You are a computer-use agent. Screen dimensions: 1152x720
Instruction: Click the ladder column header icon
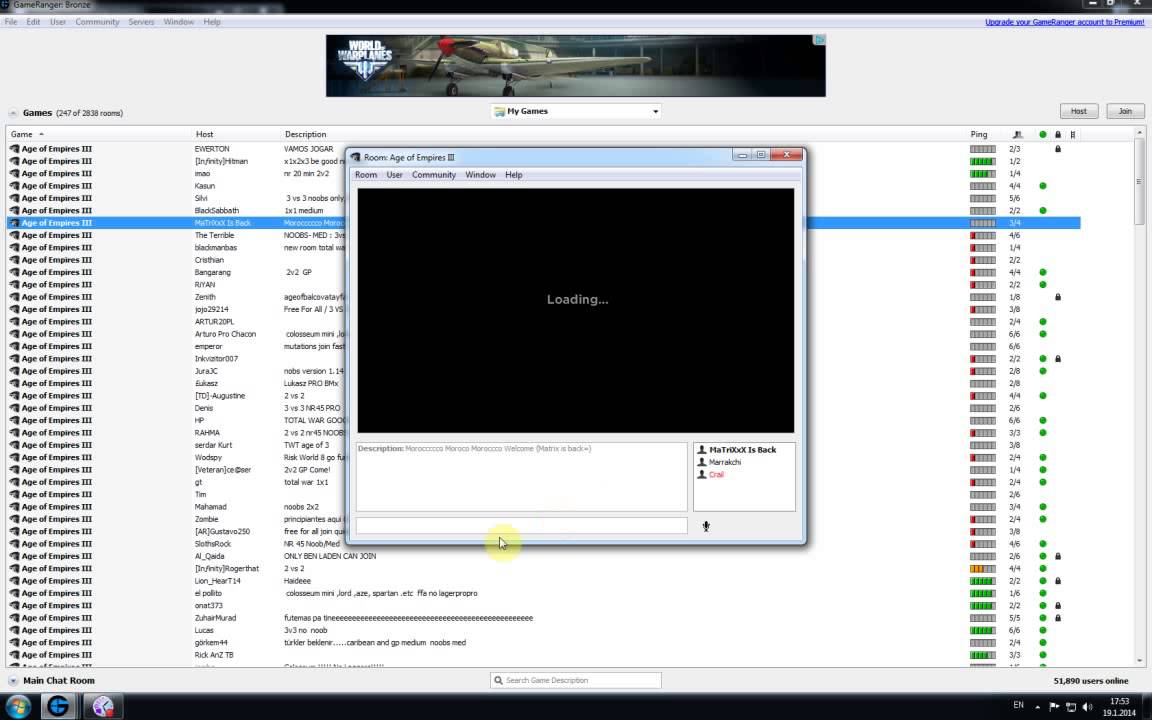[1073, 134]
